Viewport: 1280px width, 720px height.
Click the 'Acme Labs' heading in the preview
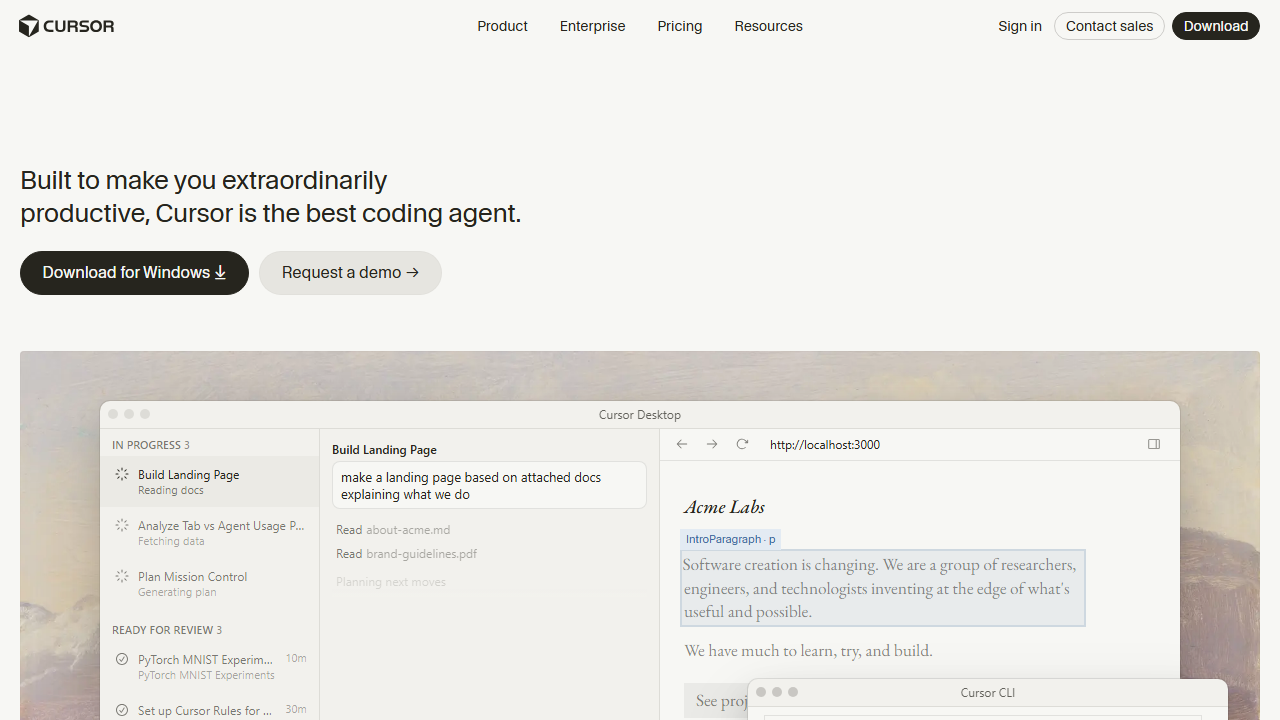[724, 507]
